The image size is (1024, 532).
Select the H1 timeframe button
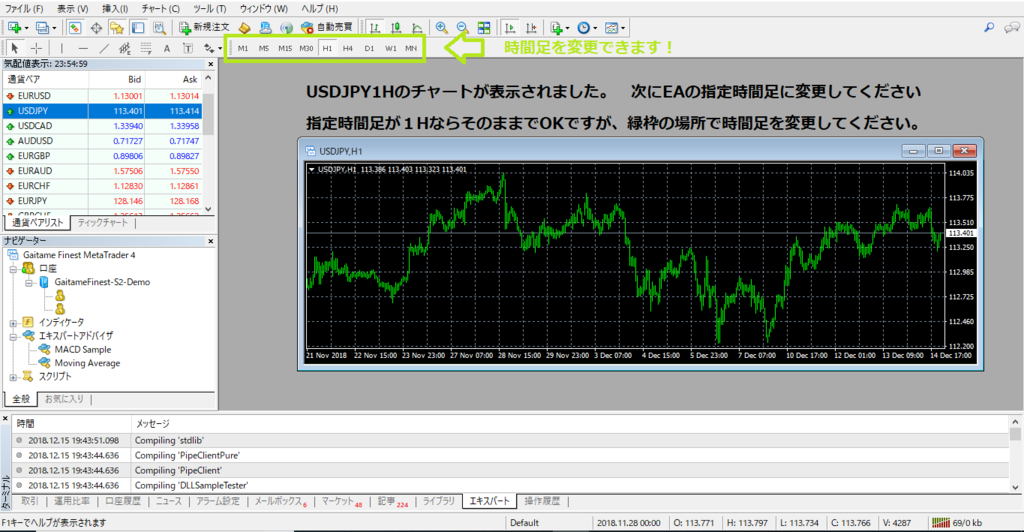tap(327, 48)
